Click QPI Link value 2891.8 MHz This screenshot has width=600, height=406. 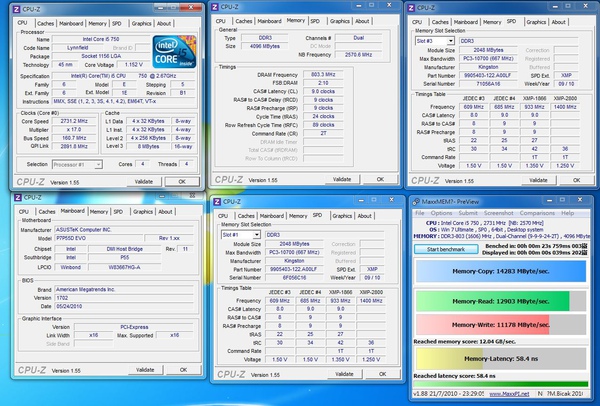coord(74,147)
